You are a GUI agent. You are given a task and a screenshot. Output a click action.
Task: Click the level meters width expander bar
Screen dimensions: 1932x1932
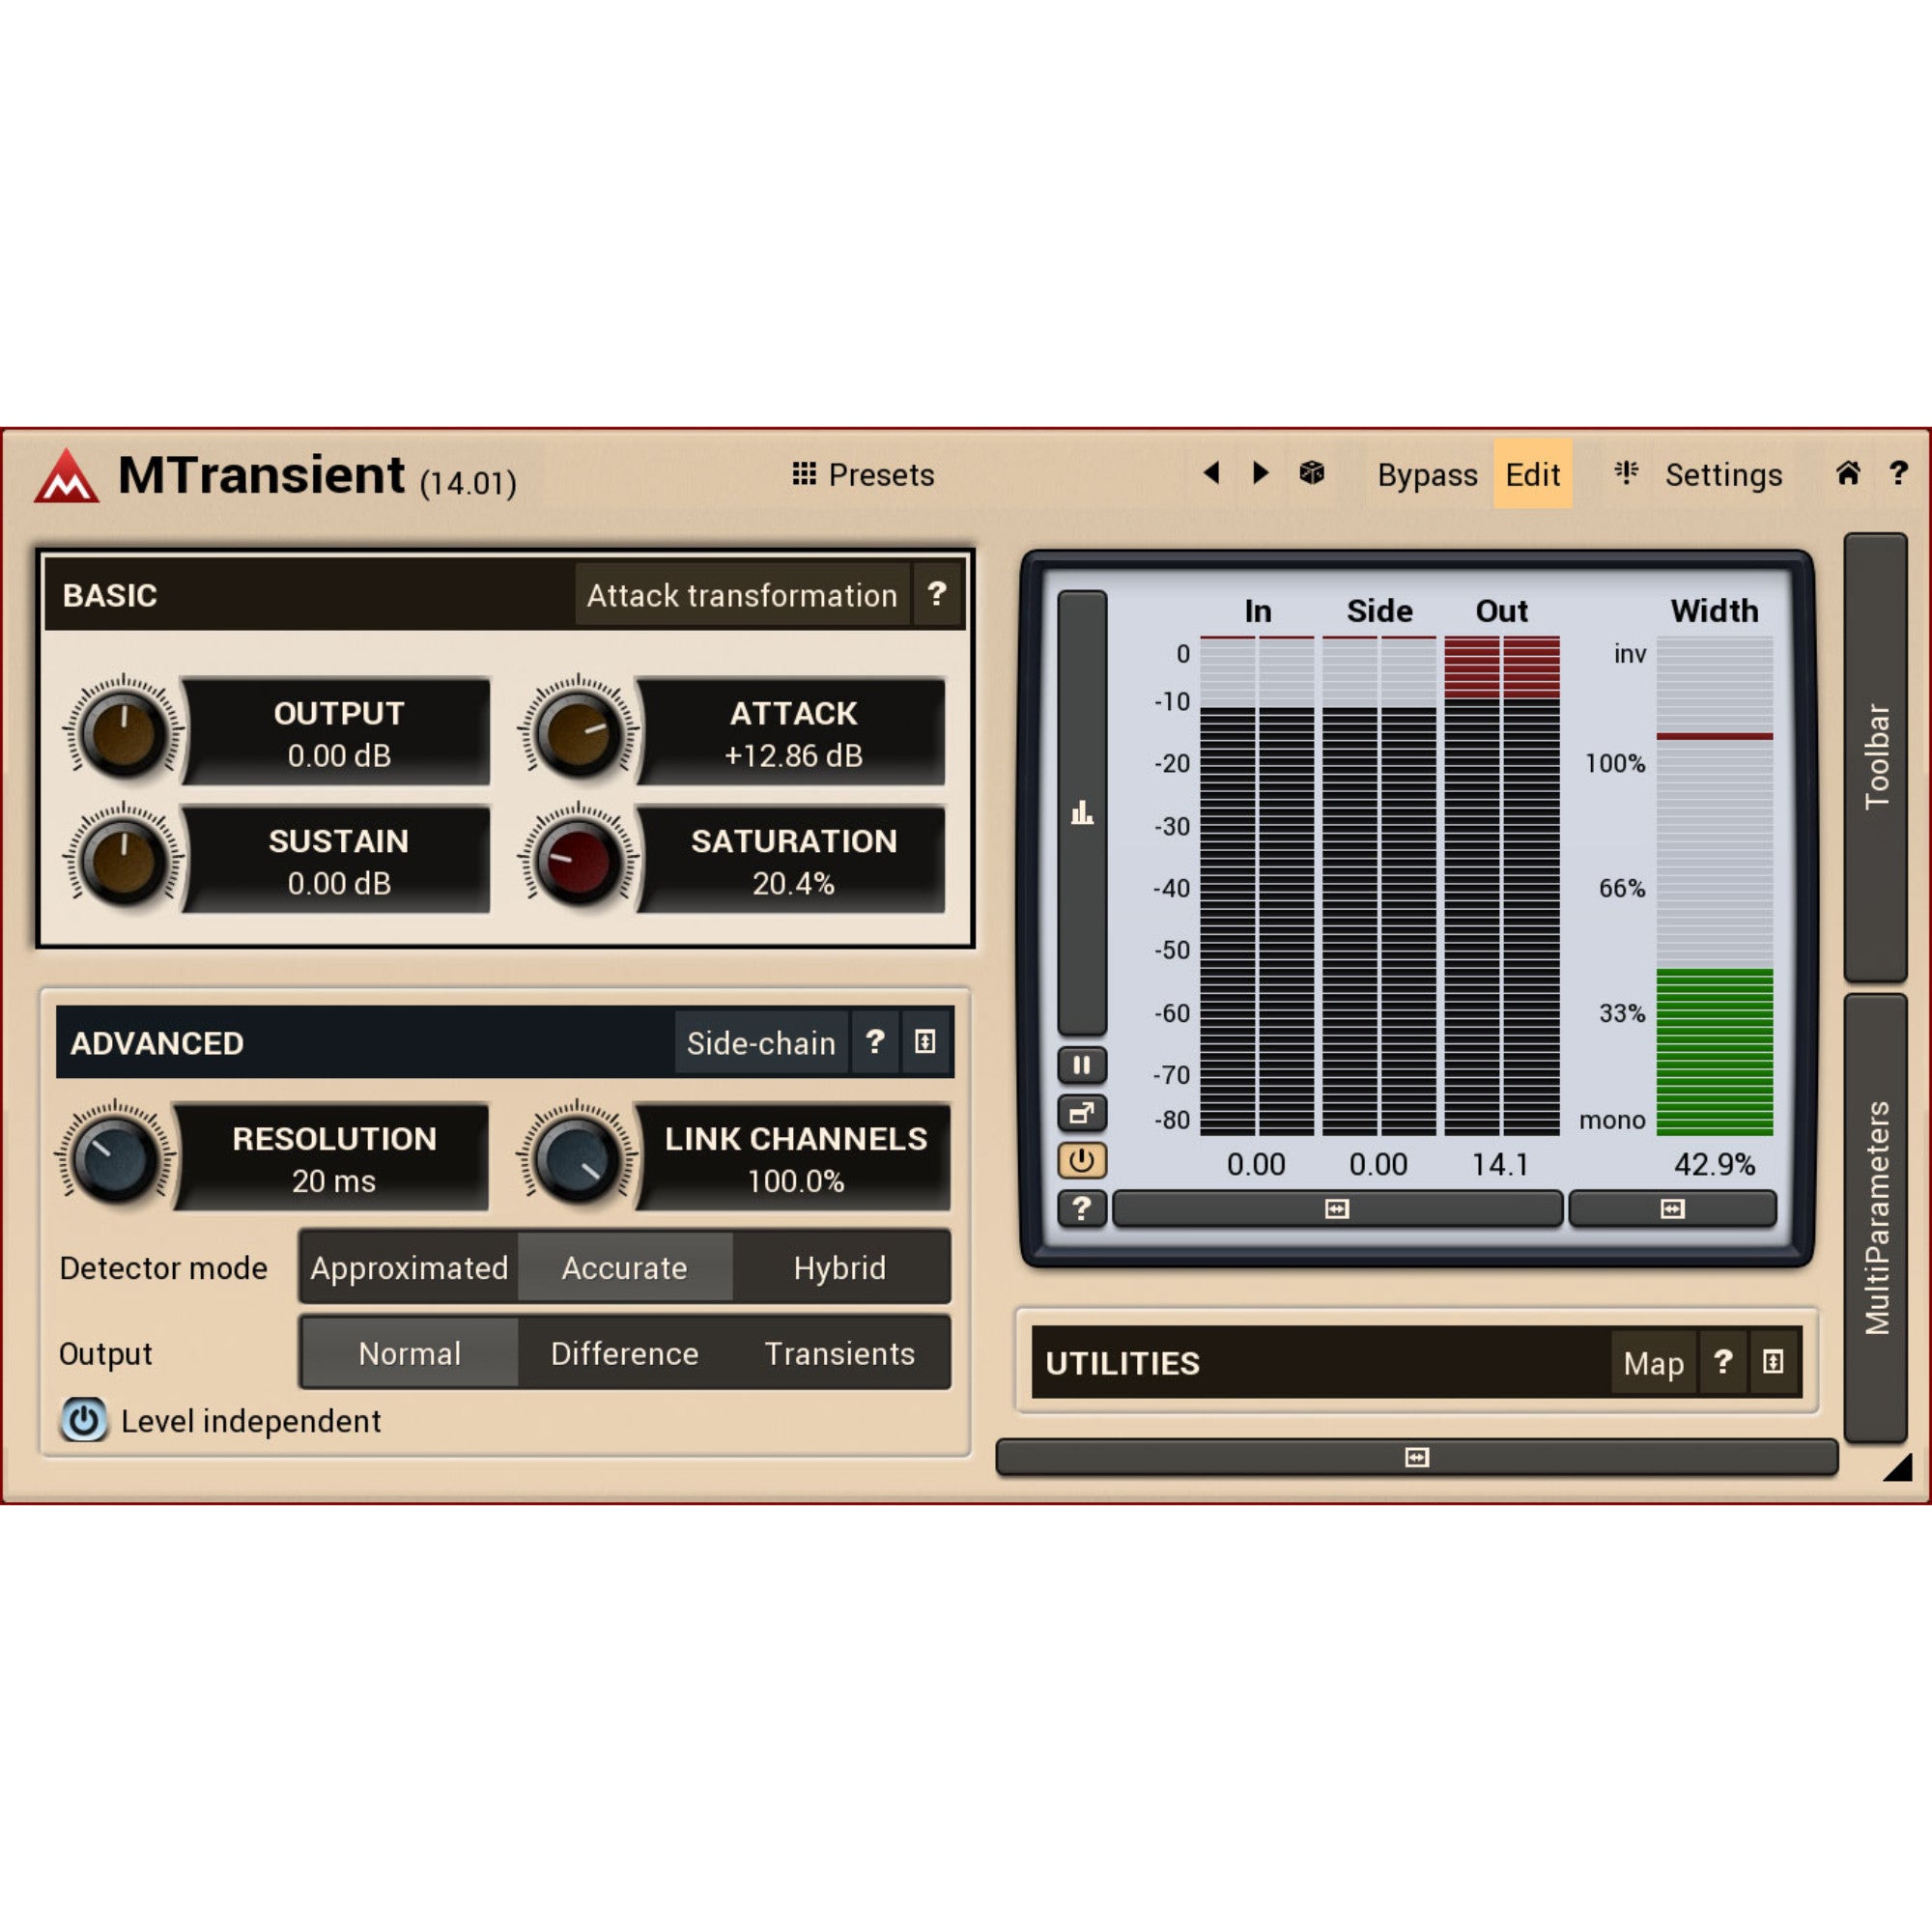coord(1337,1209)
